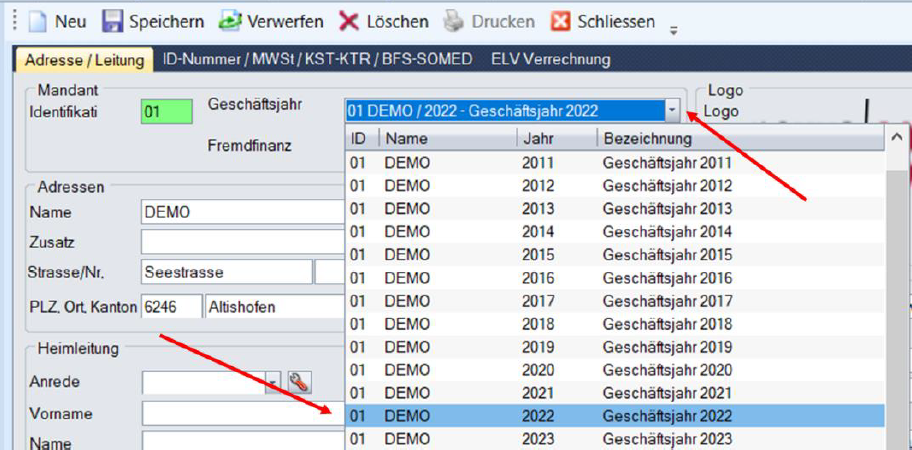Viewport: 912px width, 450px height.
Task: Click the Strasse field with Seestrasse
Action: coord(227,272)
